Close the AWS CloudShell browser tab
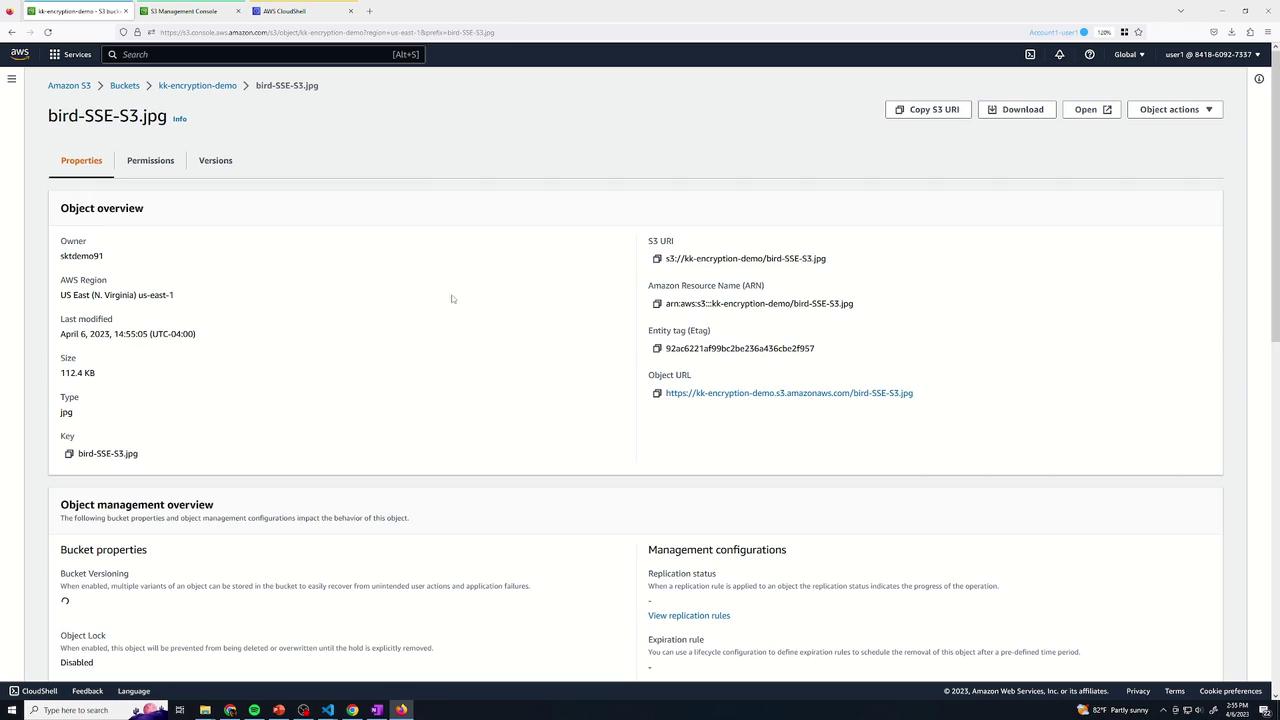The width and height of the screenshot is (1280, 720). (x=351, y=11)
